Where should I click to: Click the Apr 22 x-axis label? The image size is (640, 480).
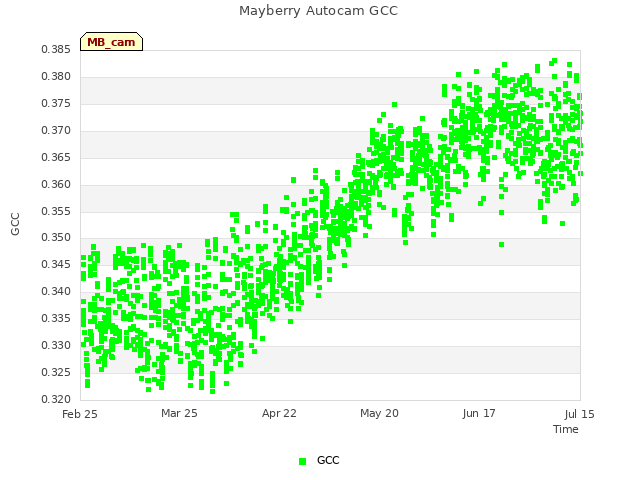[x=279, y=413]
